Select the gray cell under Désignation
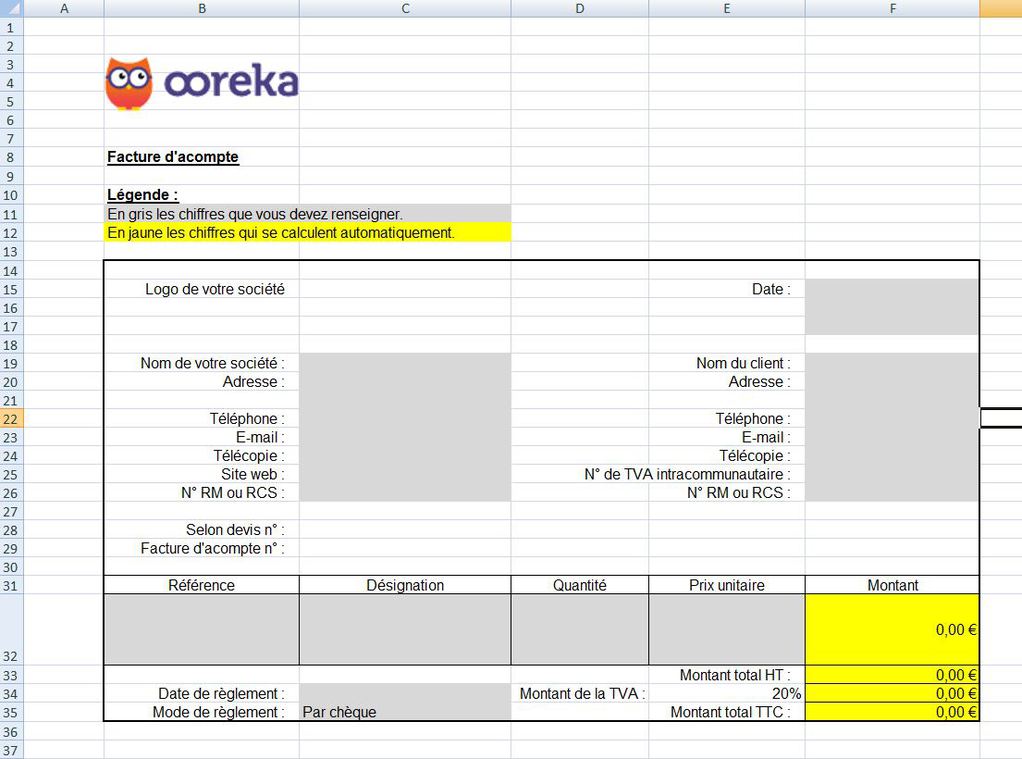 coord(404,630)
